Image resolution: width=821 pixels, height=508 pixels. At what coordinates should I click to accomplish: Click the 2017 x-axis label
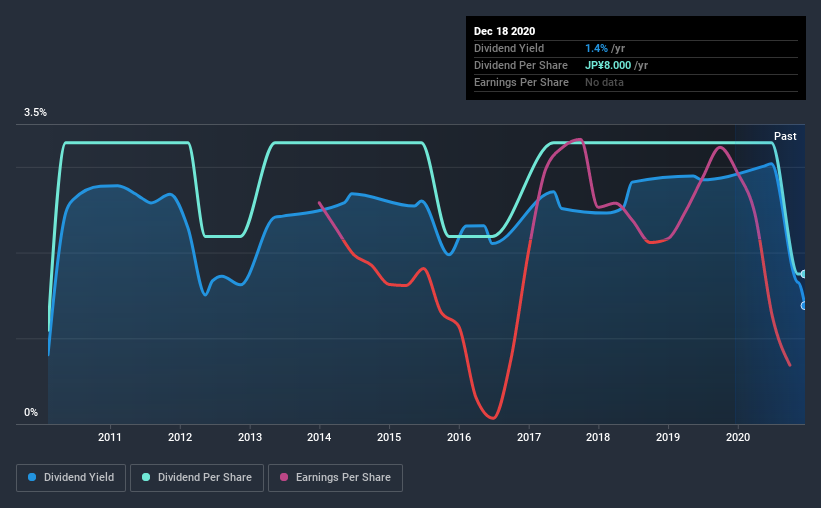(x=529, y=437)
